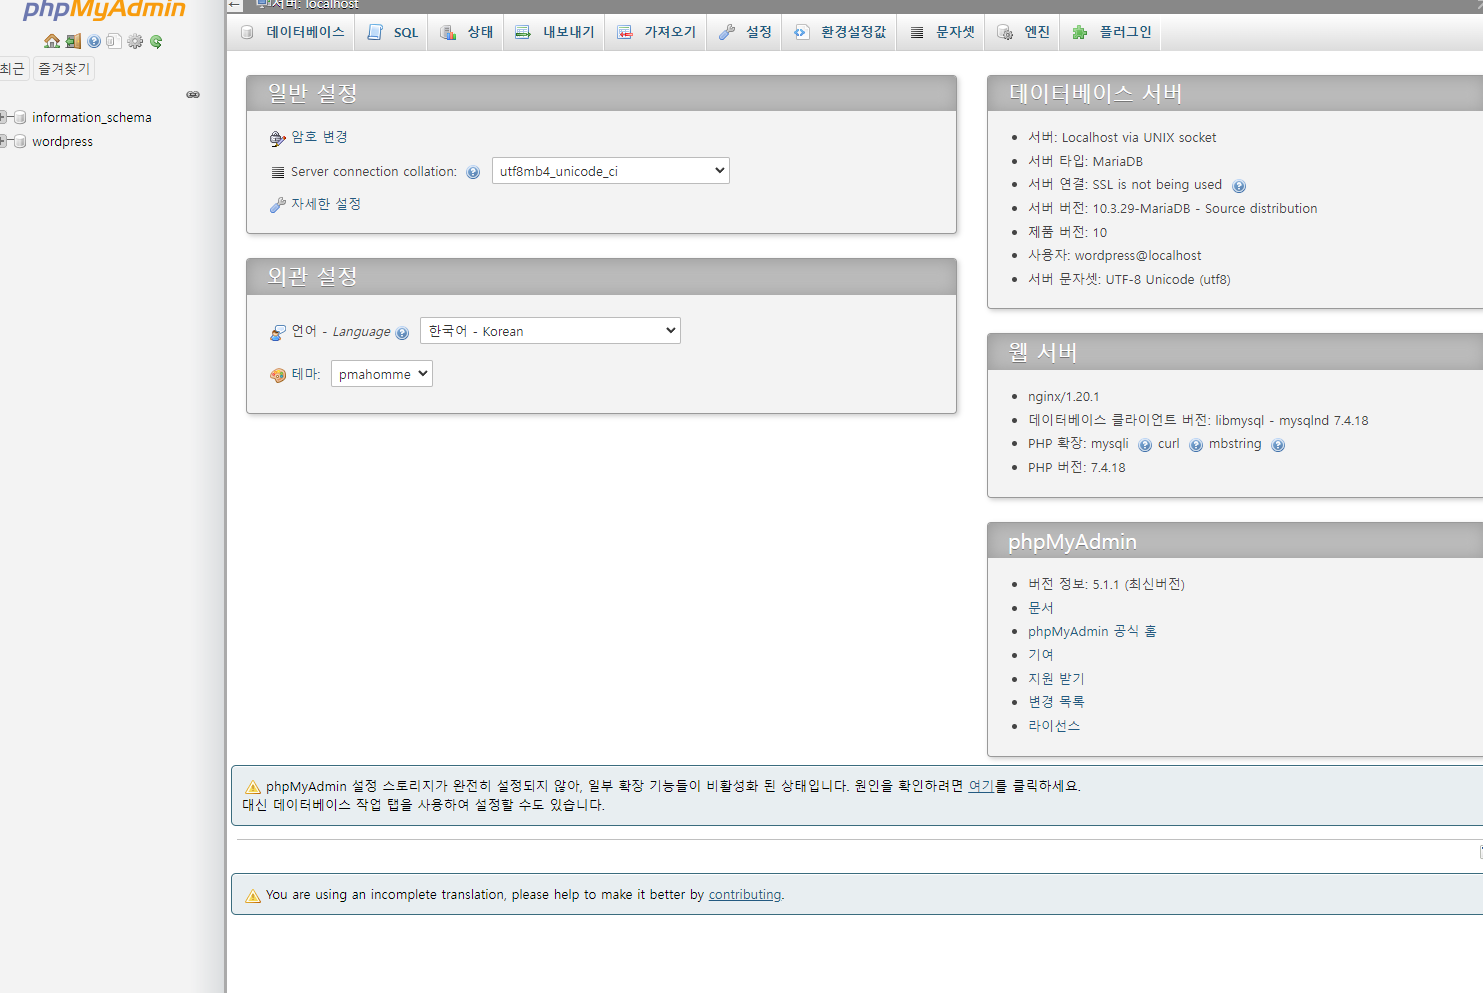Click help icon after mbstring extension
This screenshot has height=993, width=1483.
pyautogui.click(x=1278, y=445)
